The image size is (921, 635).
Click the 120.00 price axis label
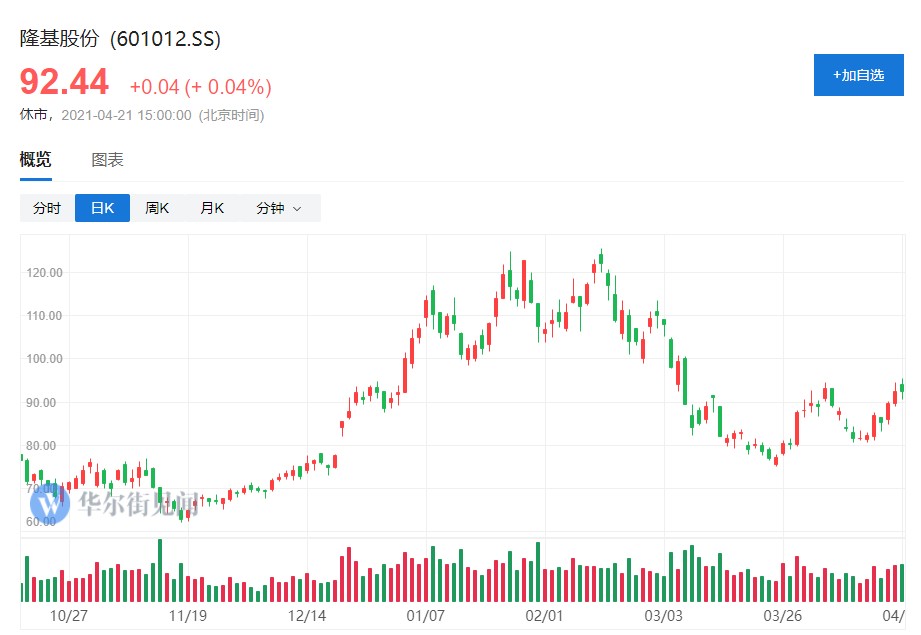[x=43, y=272]
